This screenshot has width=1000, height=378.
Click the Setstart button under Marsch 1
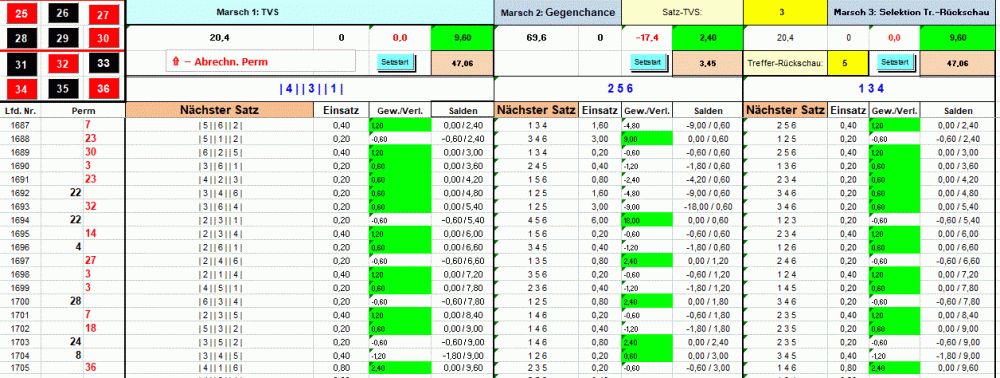tap(395, 62)
